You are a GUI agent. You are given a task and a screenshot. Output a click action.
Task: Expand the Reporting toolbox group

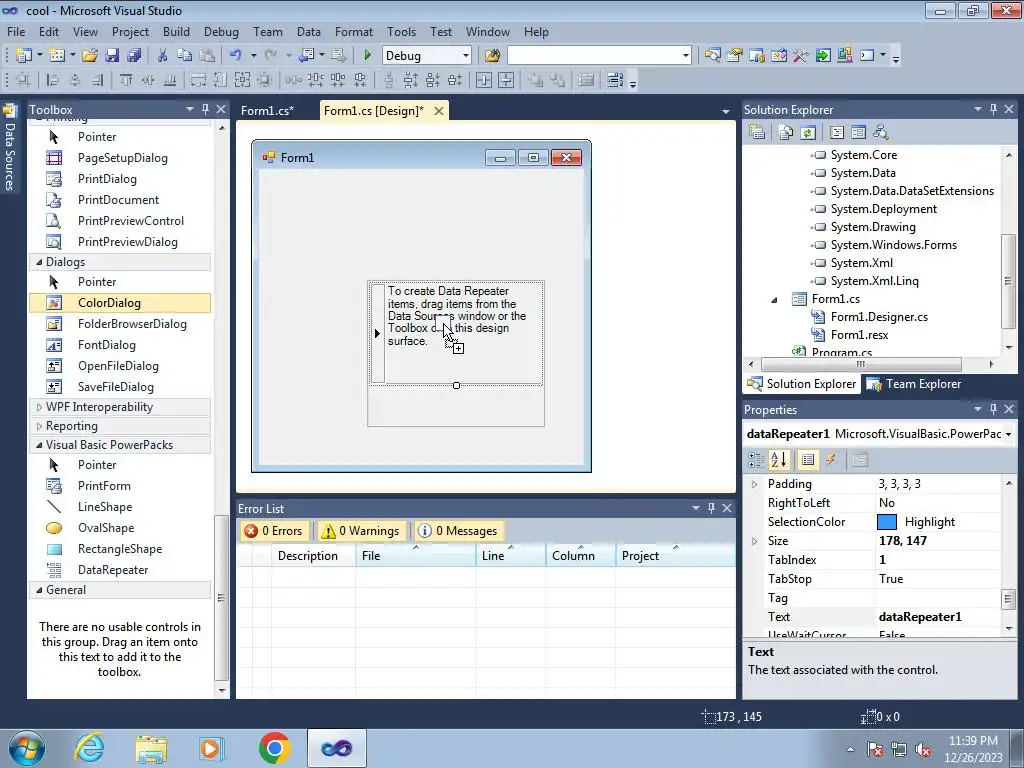click(39, 426)
